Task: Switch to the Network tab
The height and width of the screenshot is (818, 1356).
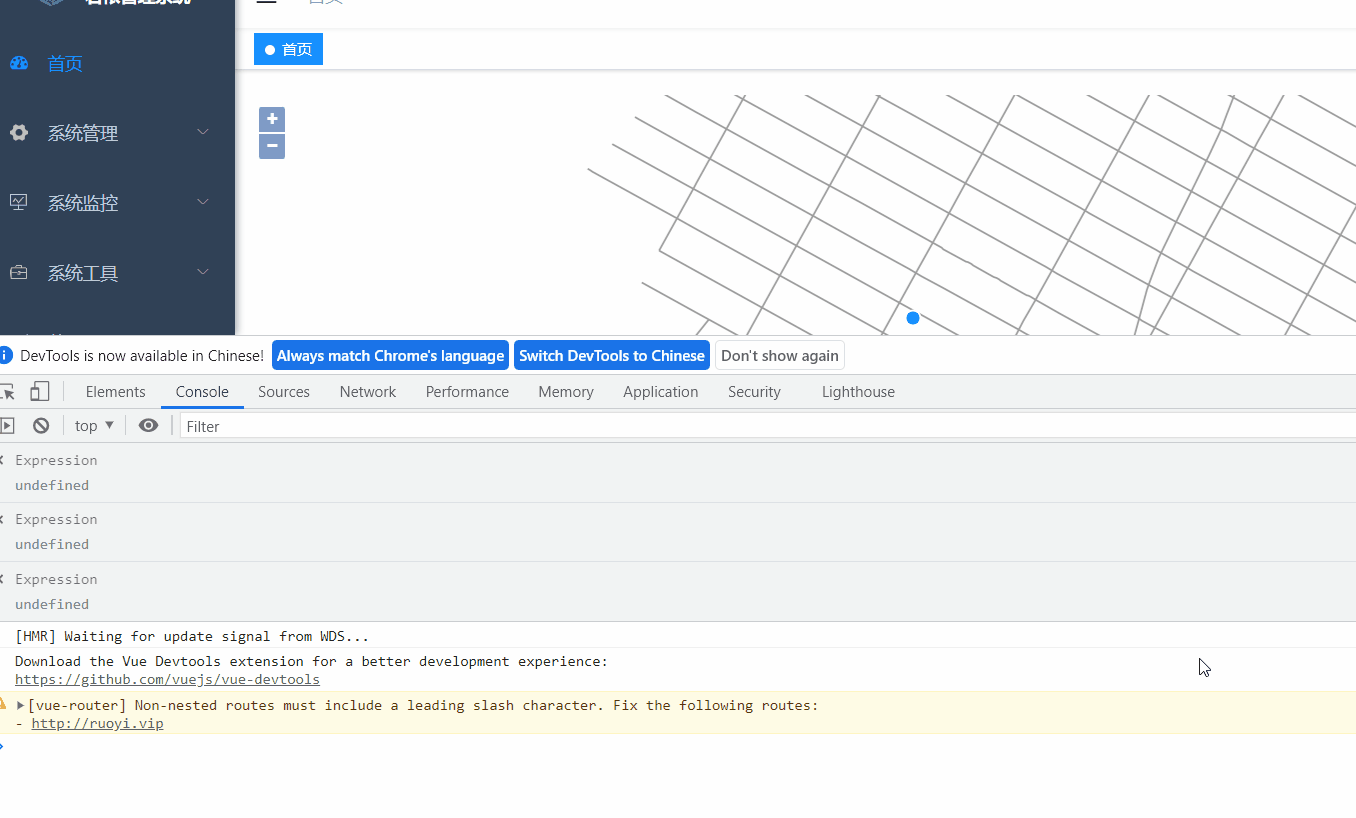Action: pos(367,391)
